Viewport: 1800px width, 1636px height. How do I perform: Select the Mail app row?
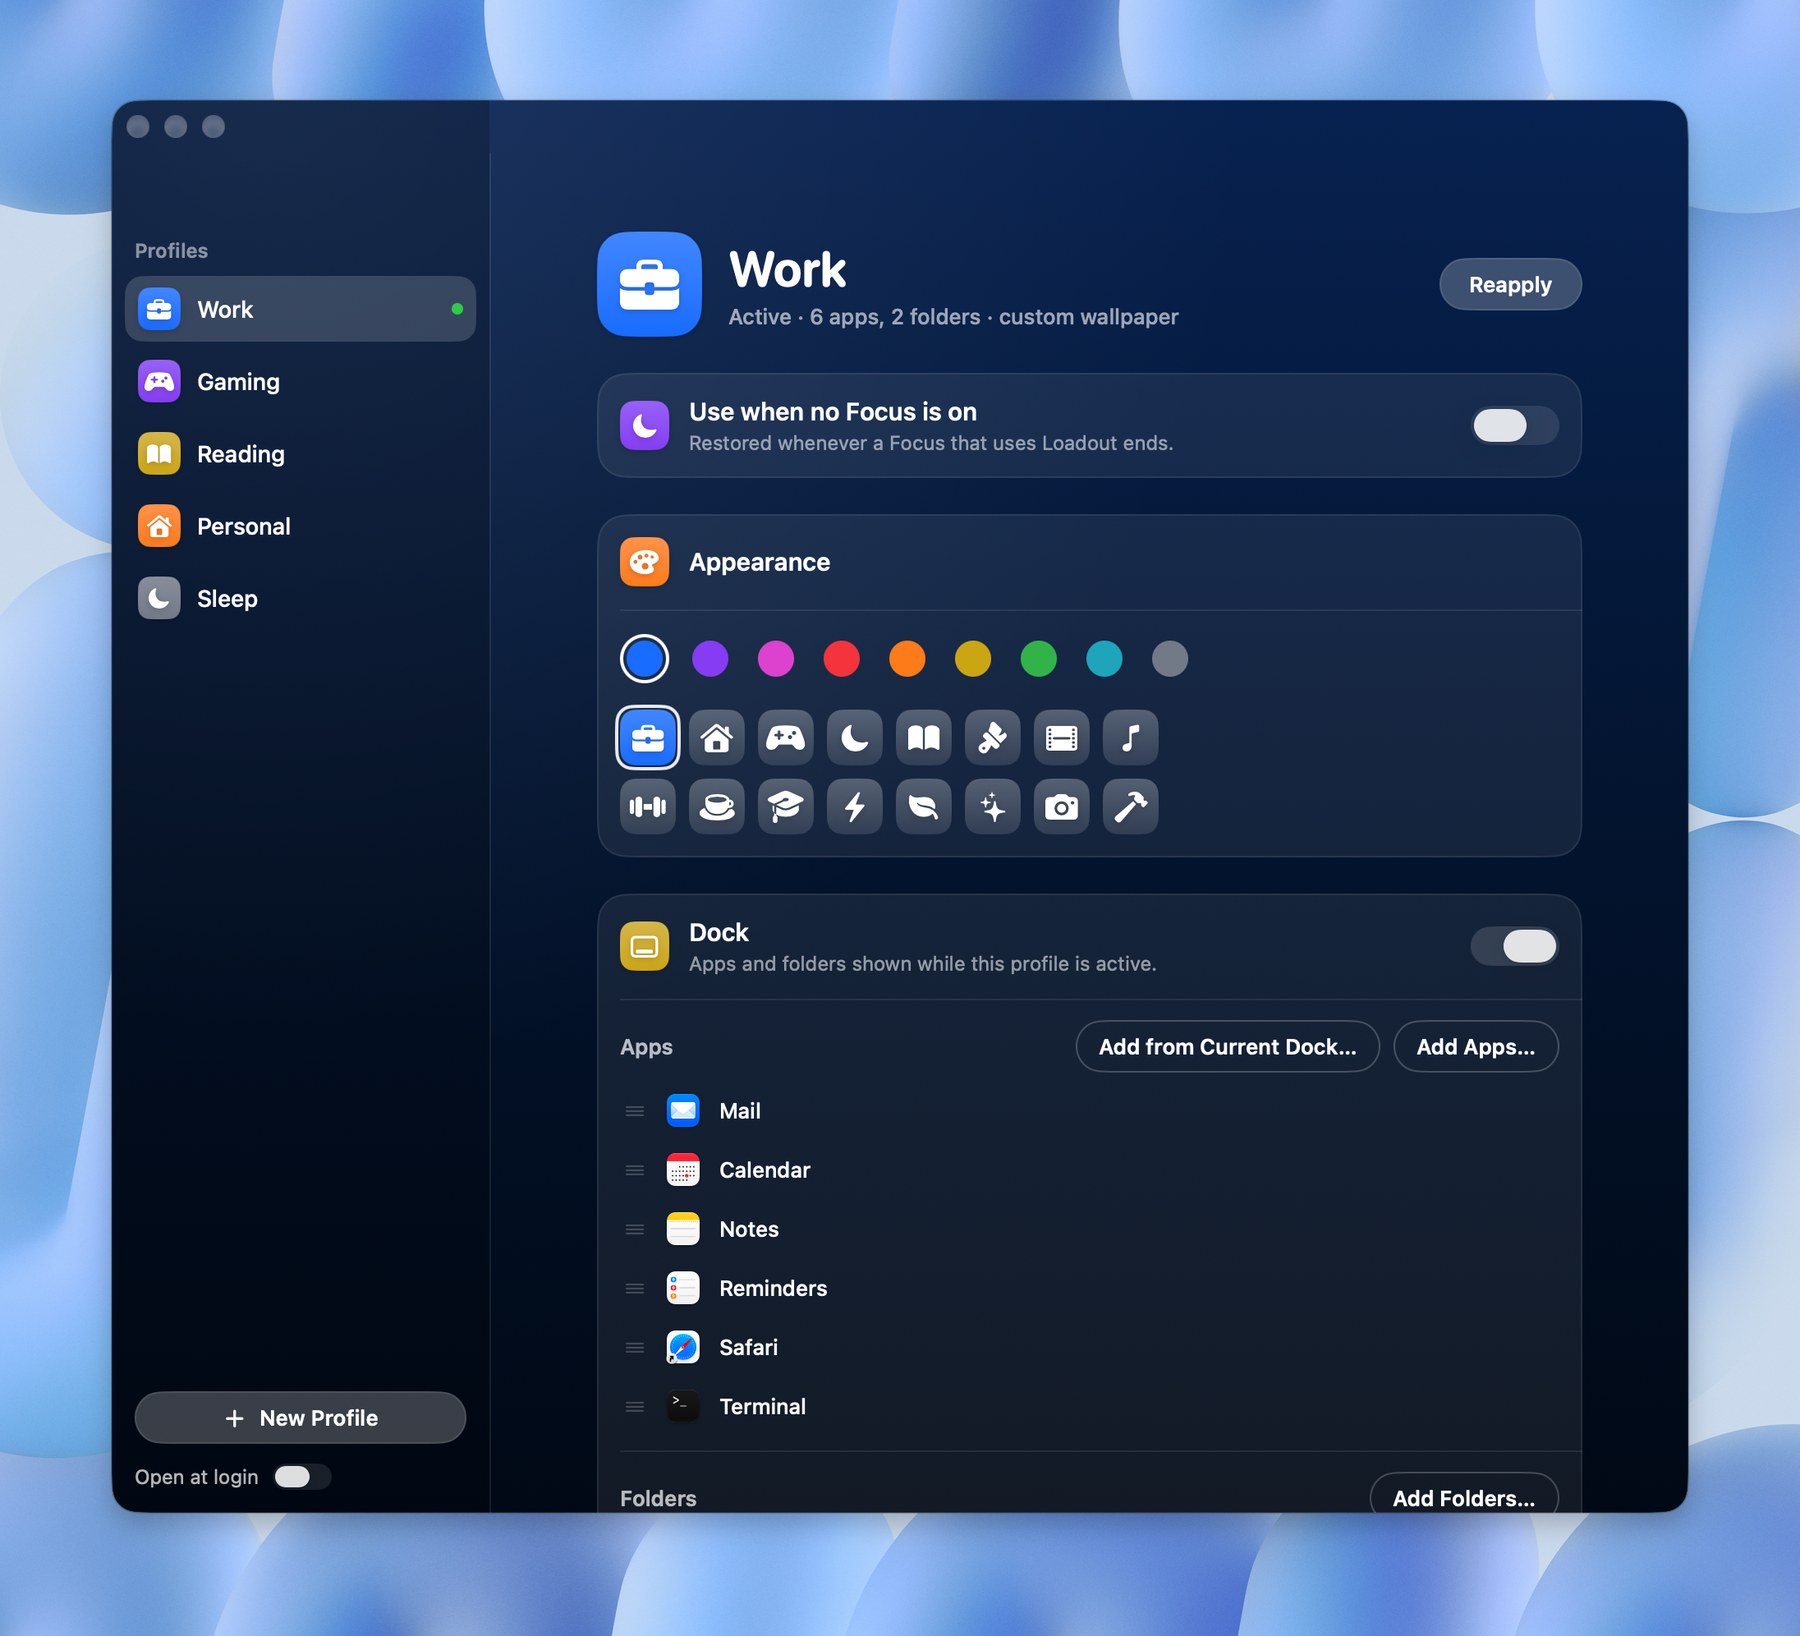[1089, 1111]
